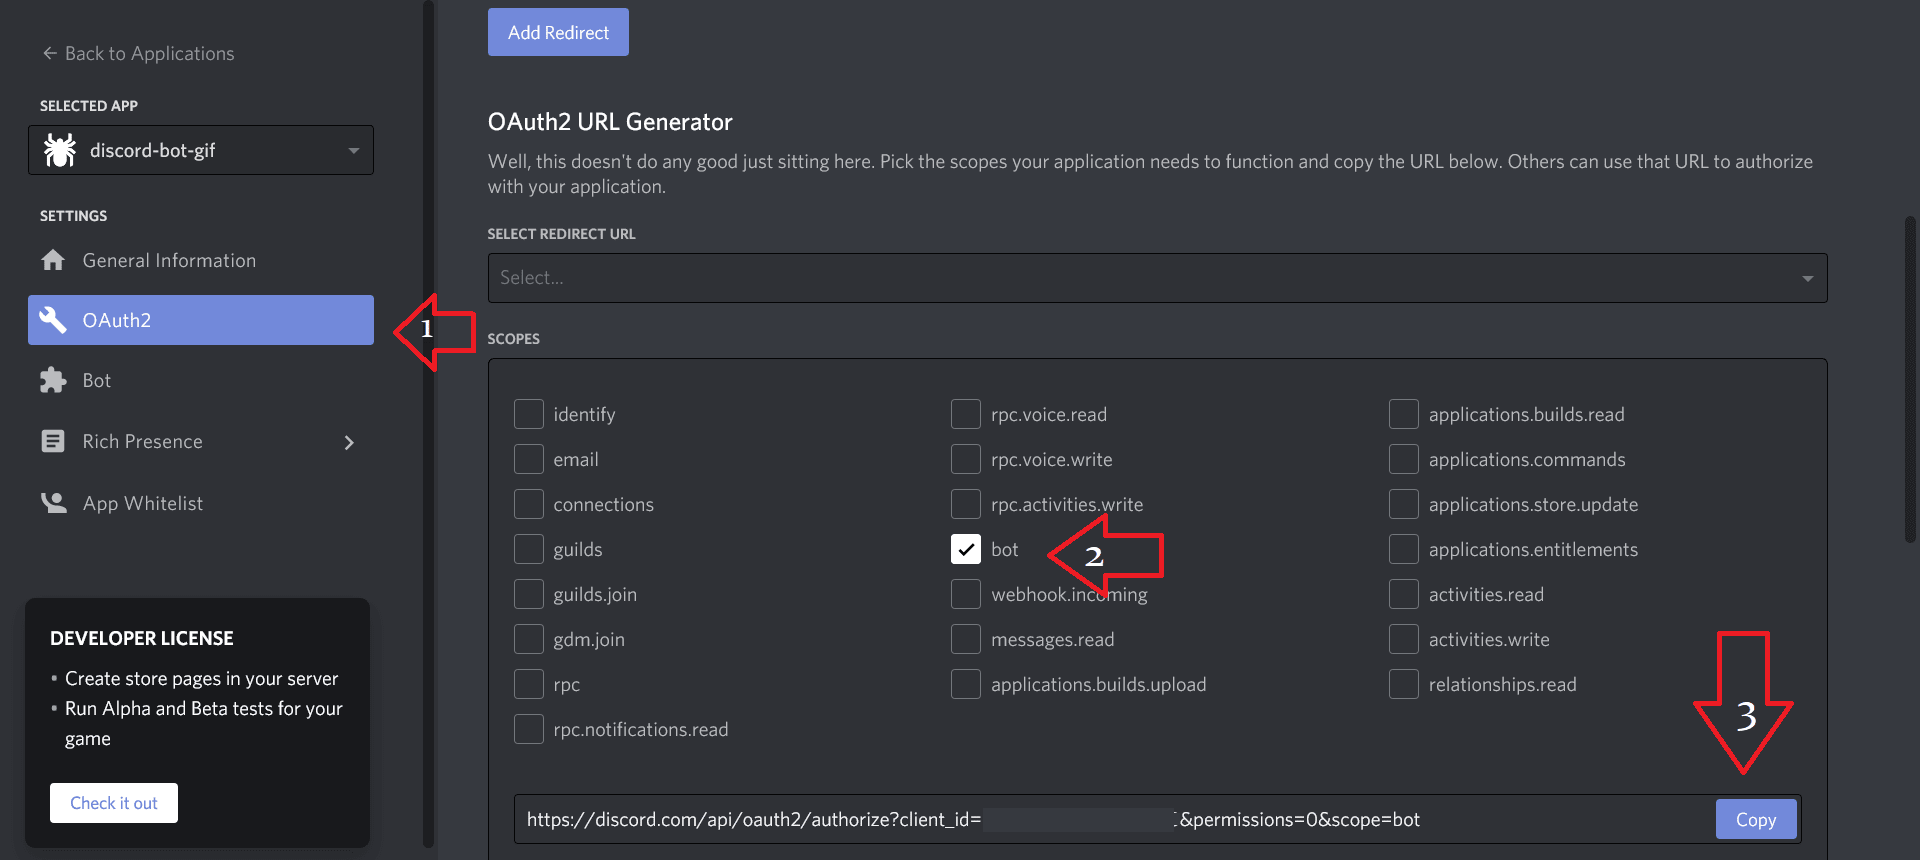Enable the activities.read scope checkbox
This screenshot has width=1920, height=860.
click(1404, 594)
